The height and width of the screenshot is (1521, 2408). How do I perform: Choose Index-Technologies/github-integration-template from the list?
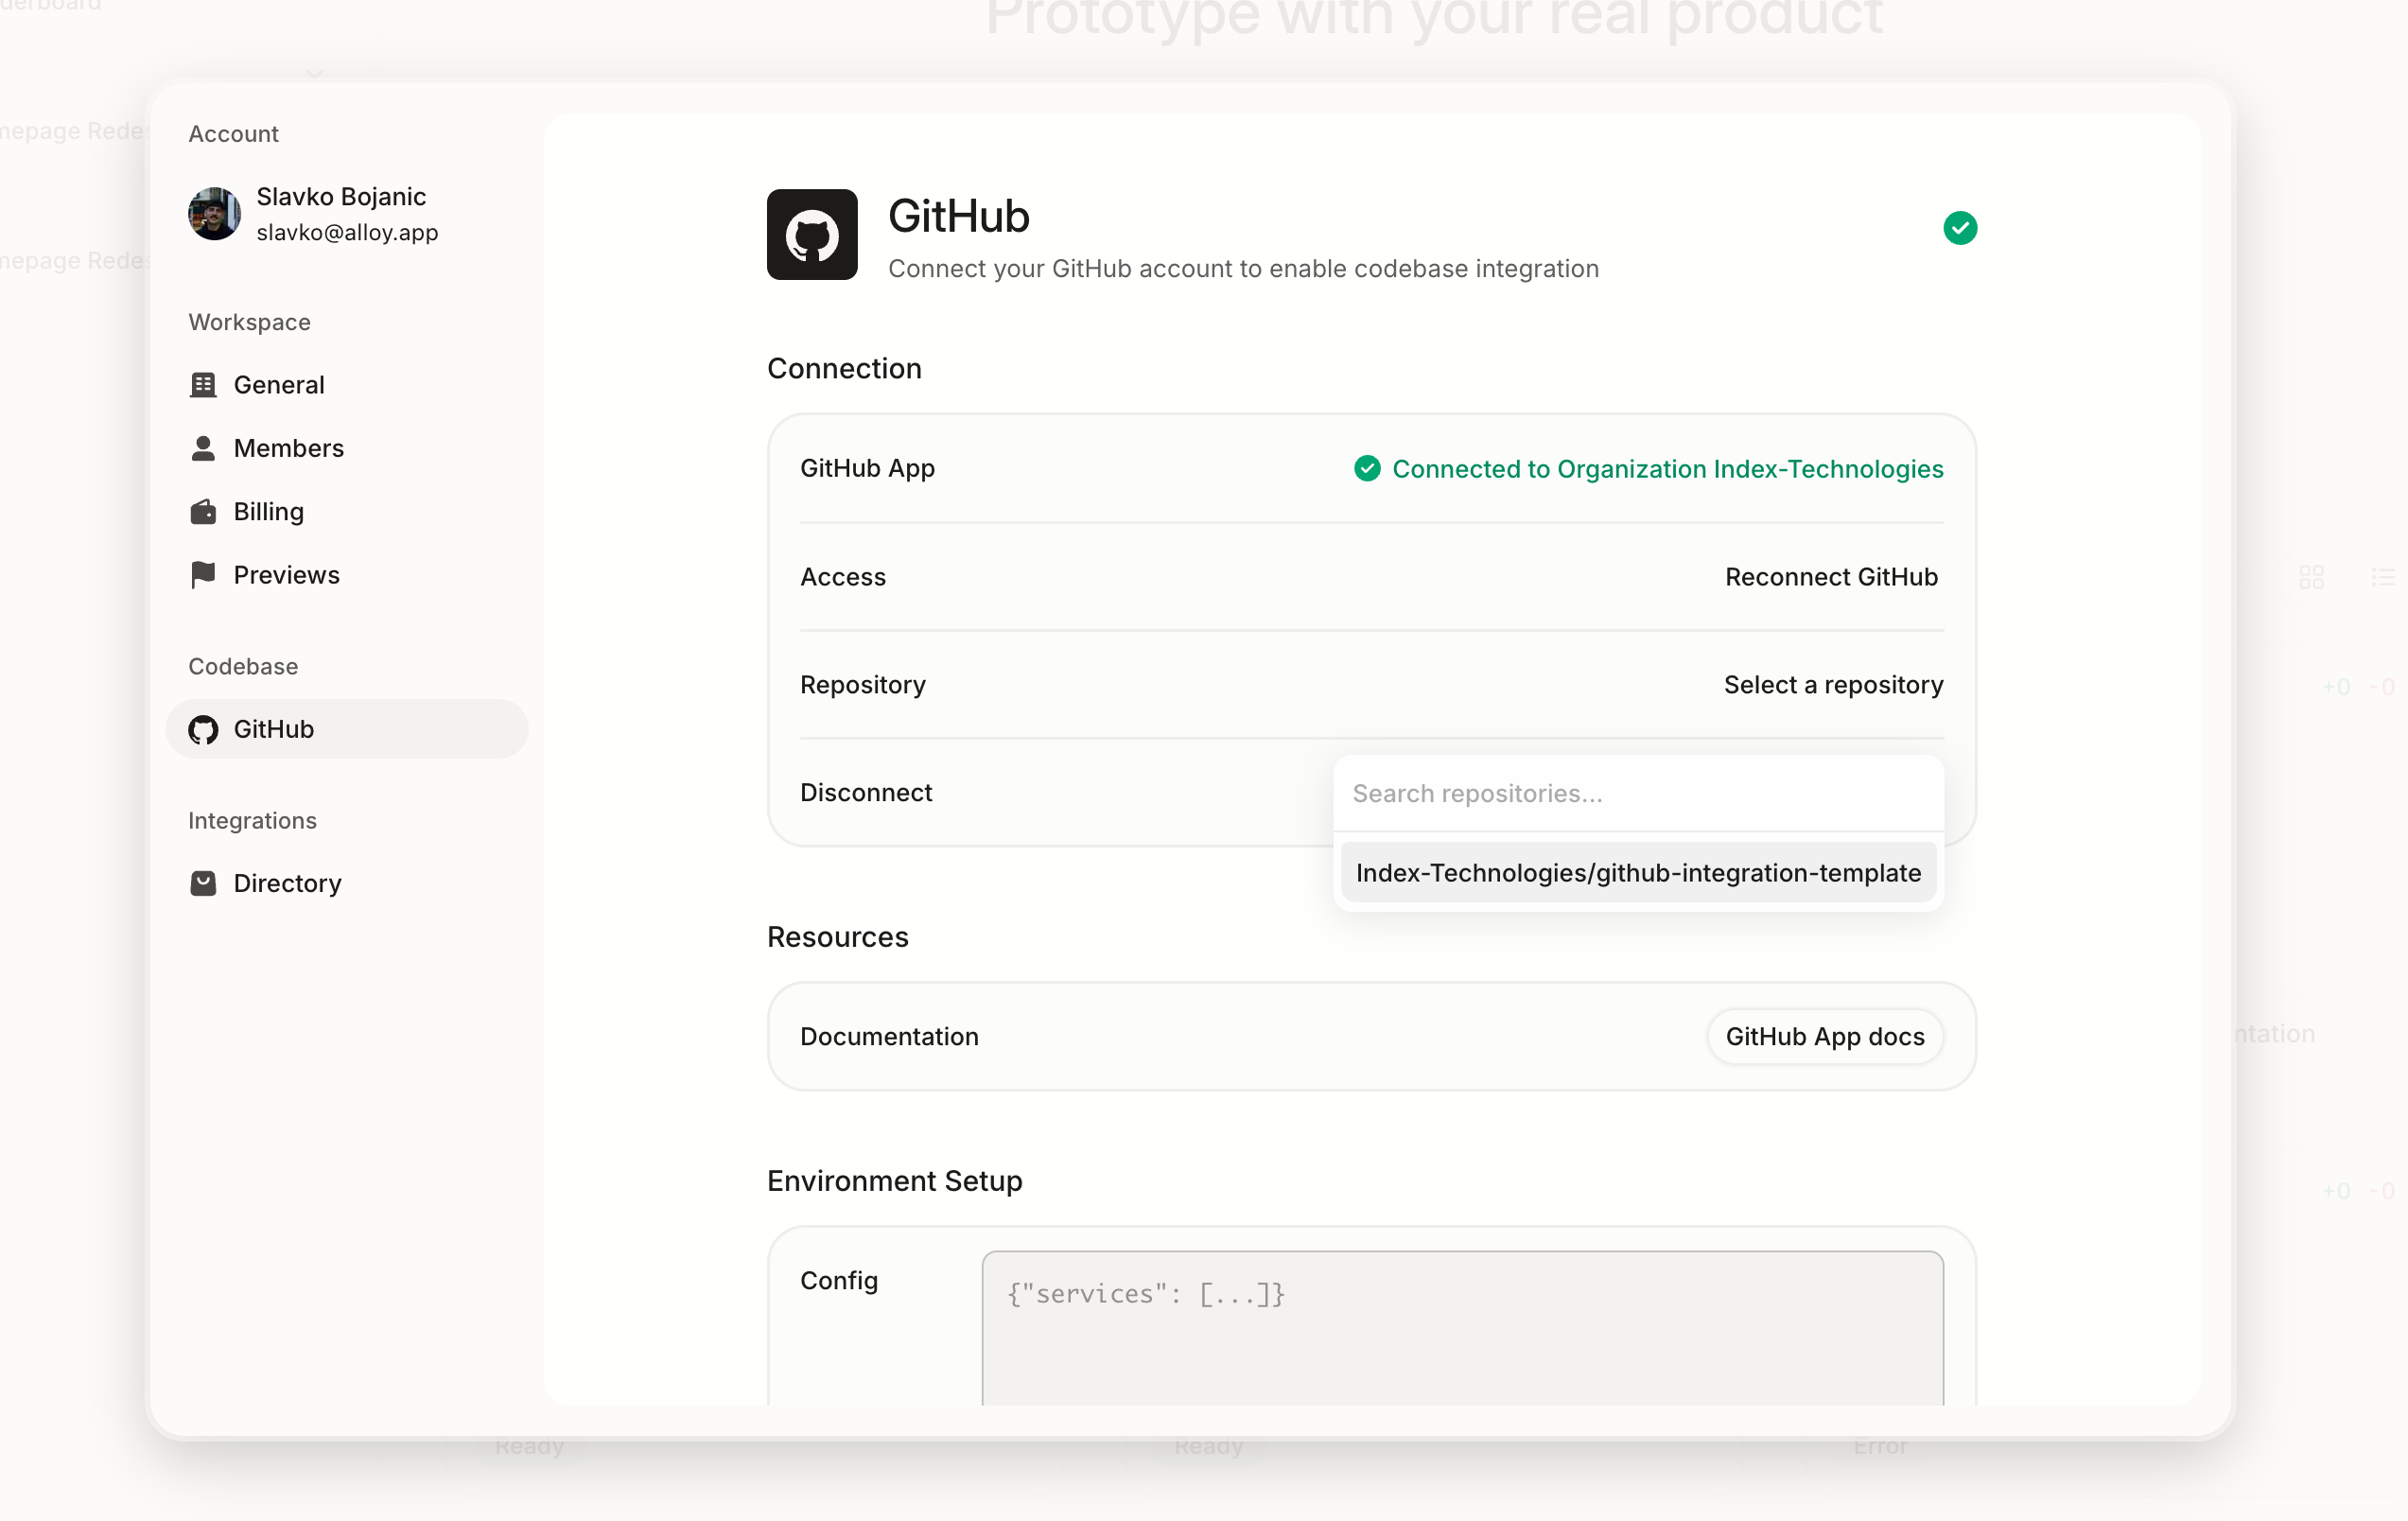(x=1637, y=872)
